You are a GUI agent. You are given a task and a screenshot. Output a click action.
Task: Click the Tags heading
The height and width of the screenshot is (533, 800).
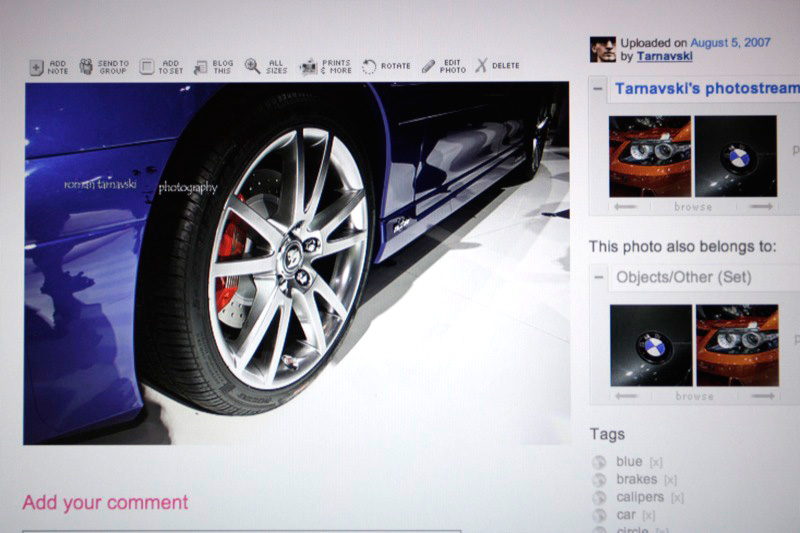click(607, 434)
